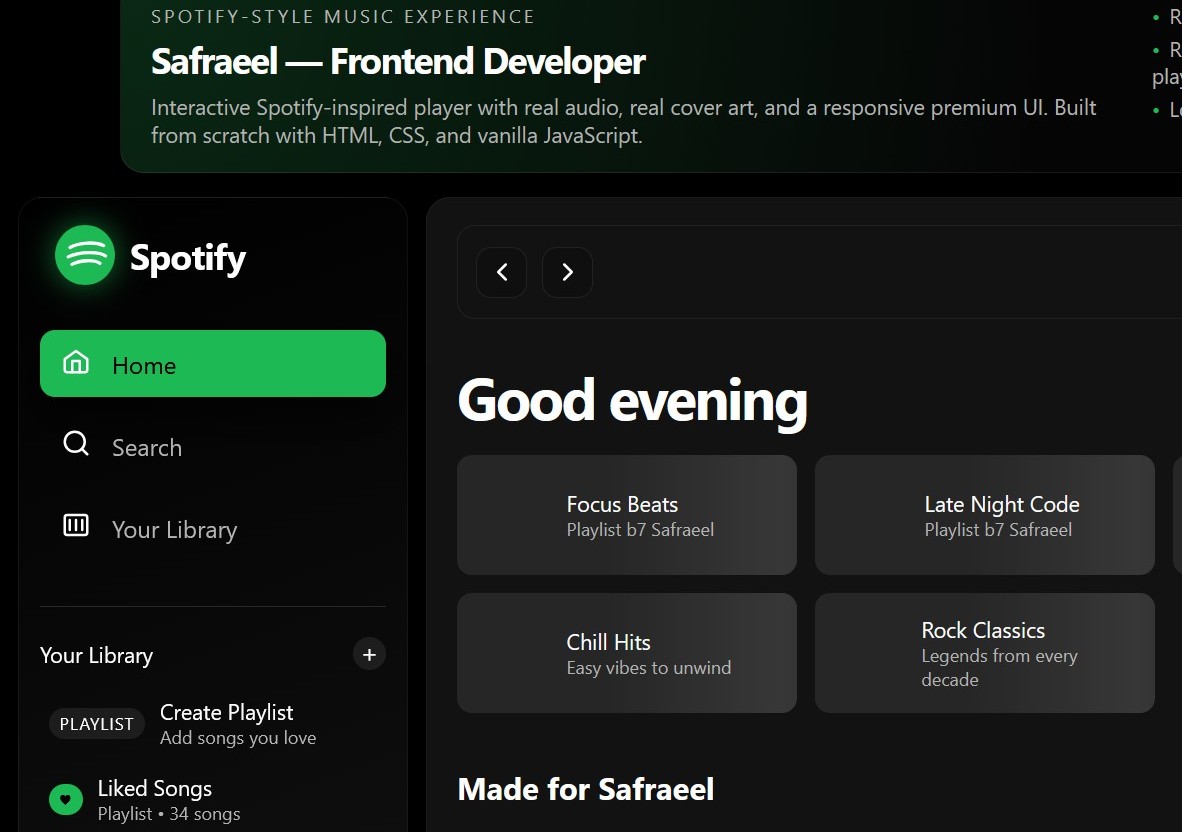Click the Safraeel — Frontend Developer title
This screenshot has width=1182, height=832.
(x=397, y=61)
